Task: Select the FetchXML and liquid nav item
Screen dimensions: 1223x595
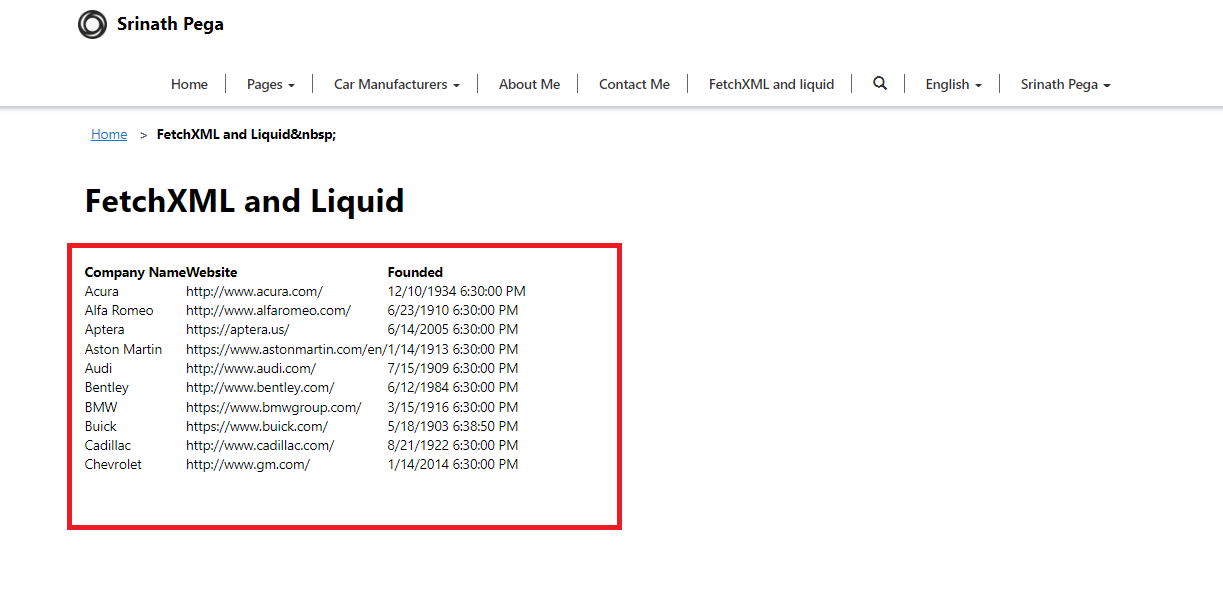Action: [x=770, y=84]
